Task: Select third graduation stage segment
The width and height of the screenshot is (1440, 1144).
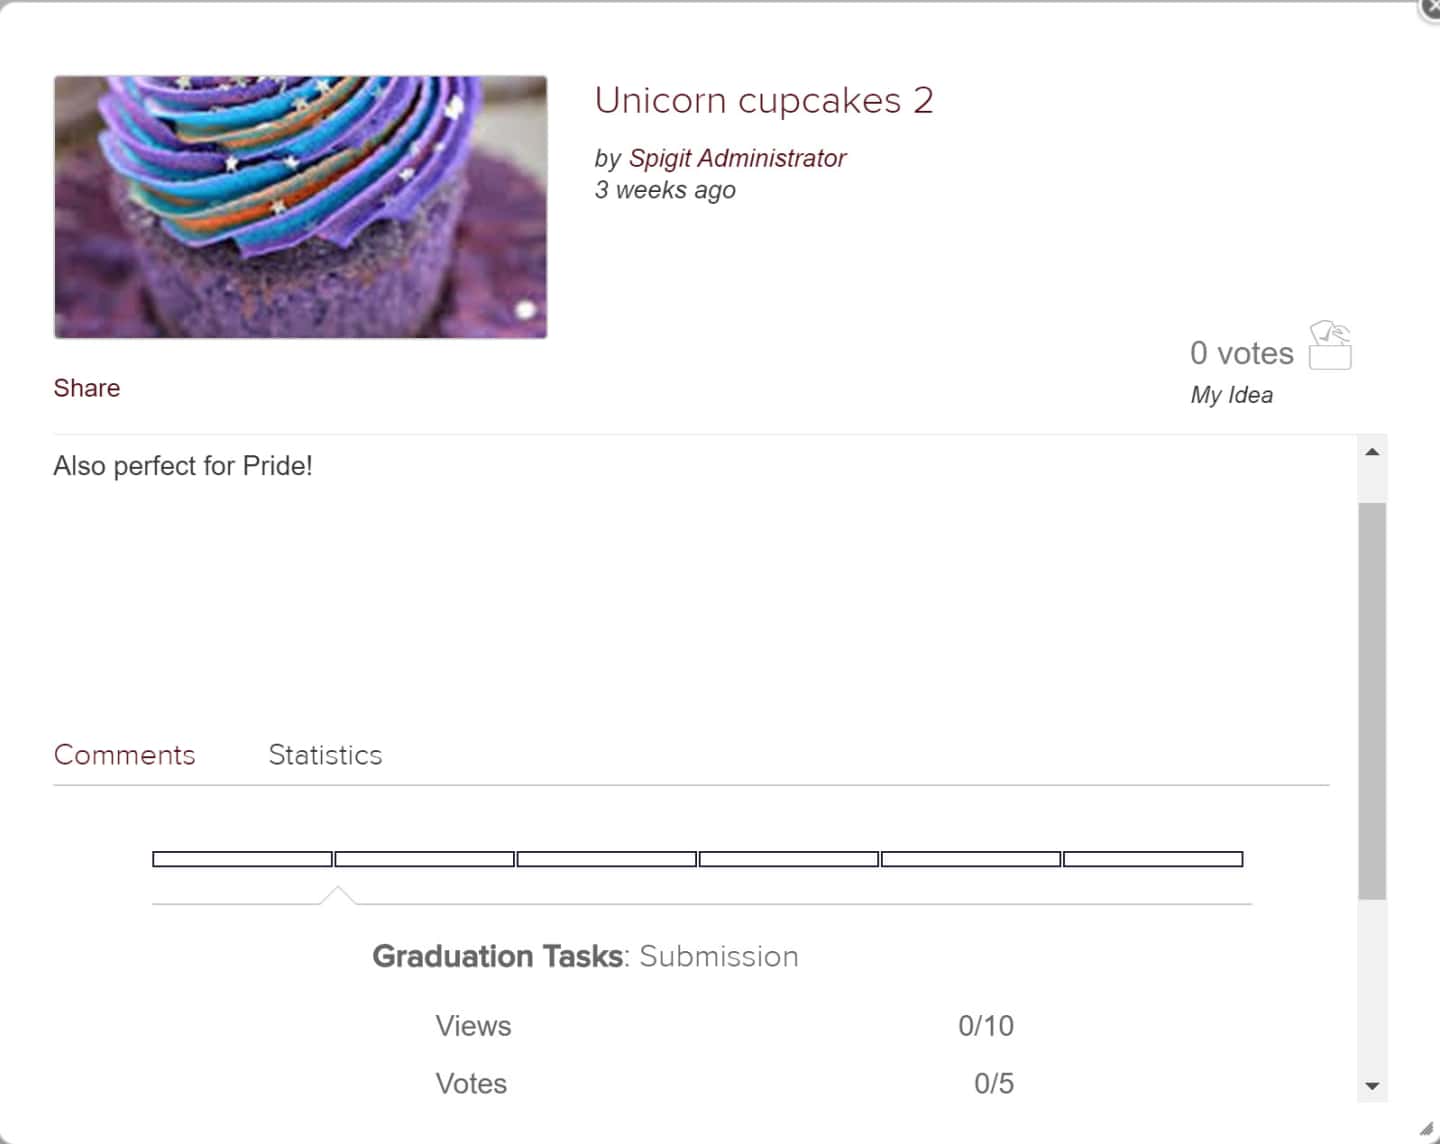Action: tap(606, 859)
